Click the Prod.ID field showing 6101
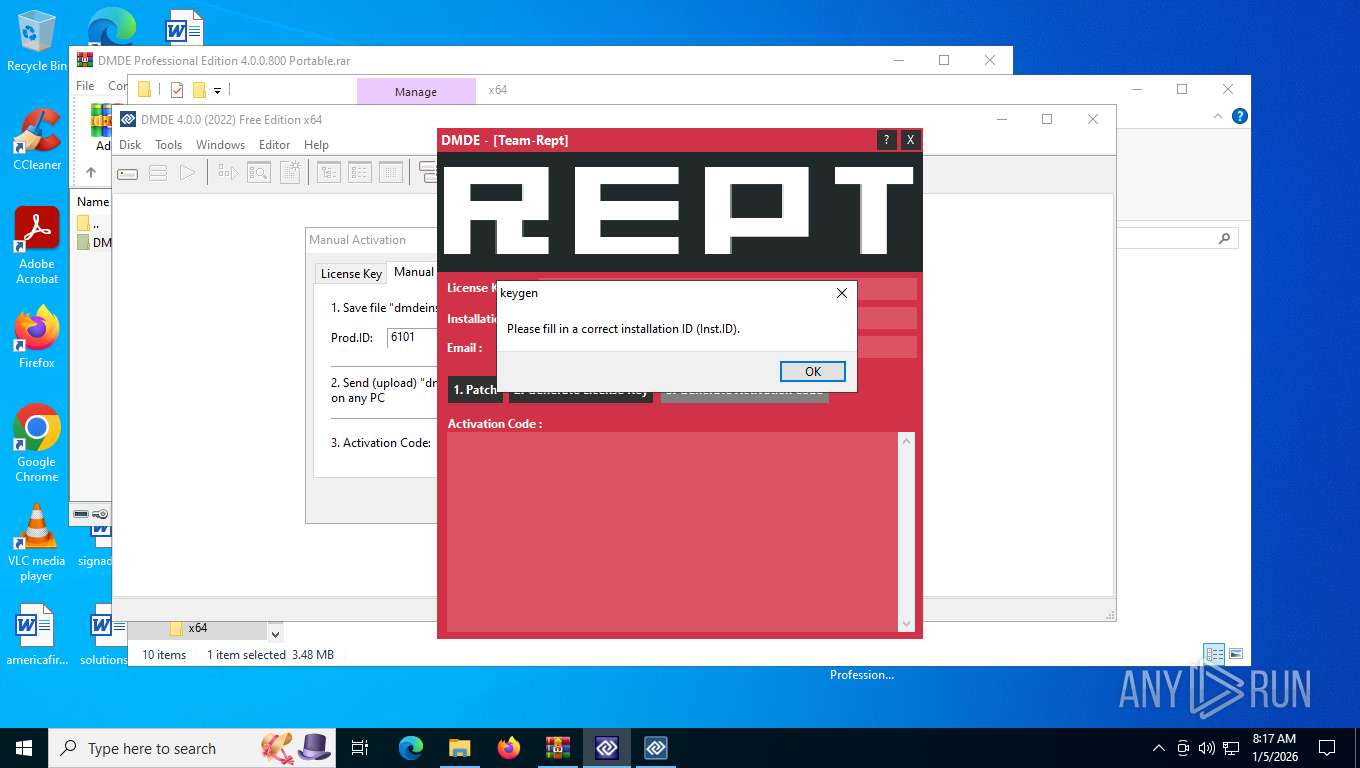This screenshot has width=1360, height=768. click(412, 337)
